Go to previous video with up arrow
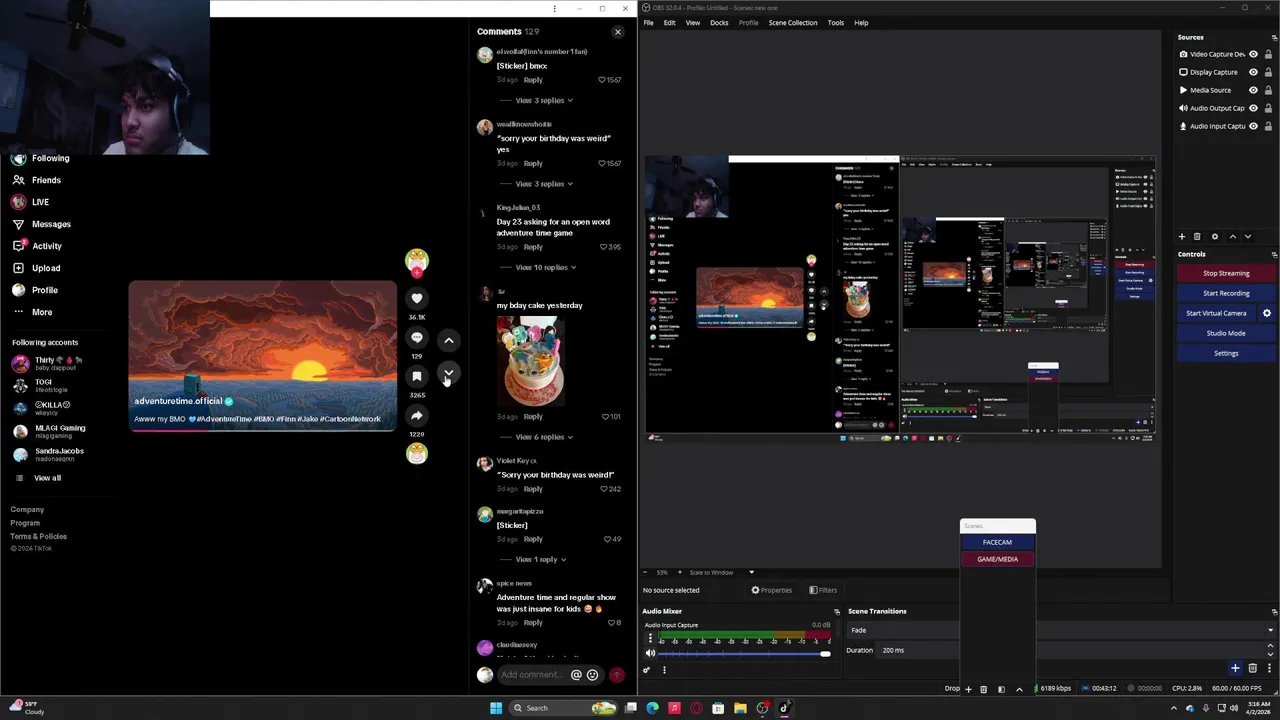 click(449, 340)
